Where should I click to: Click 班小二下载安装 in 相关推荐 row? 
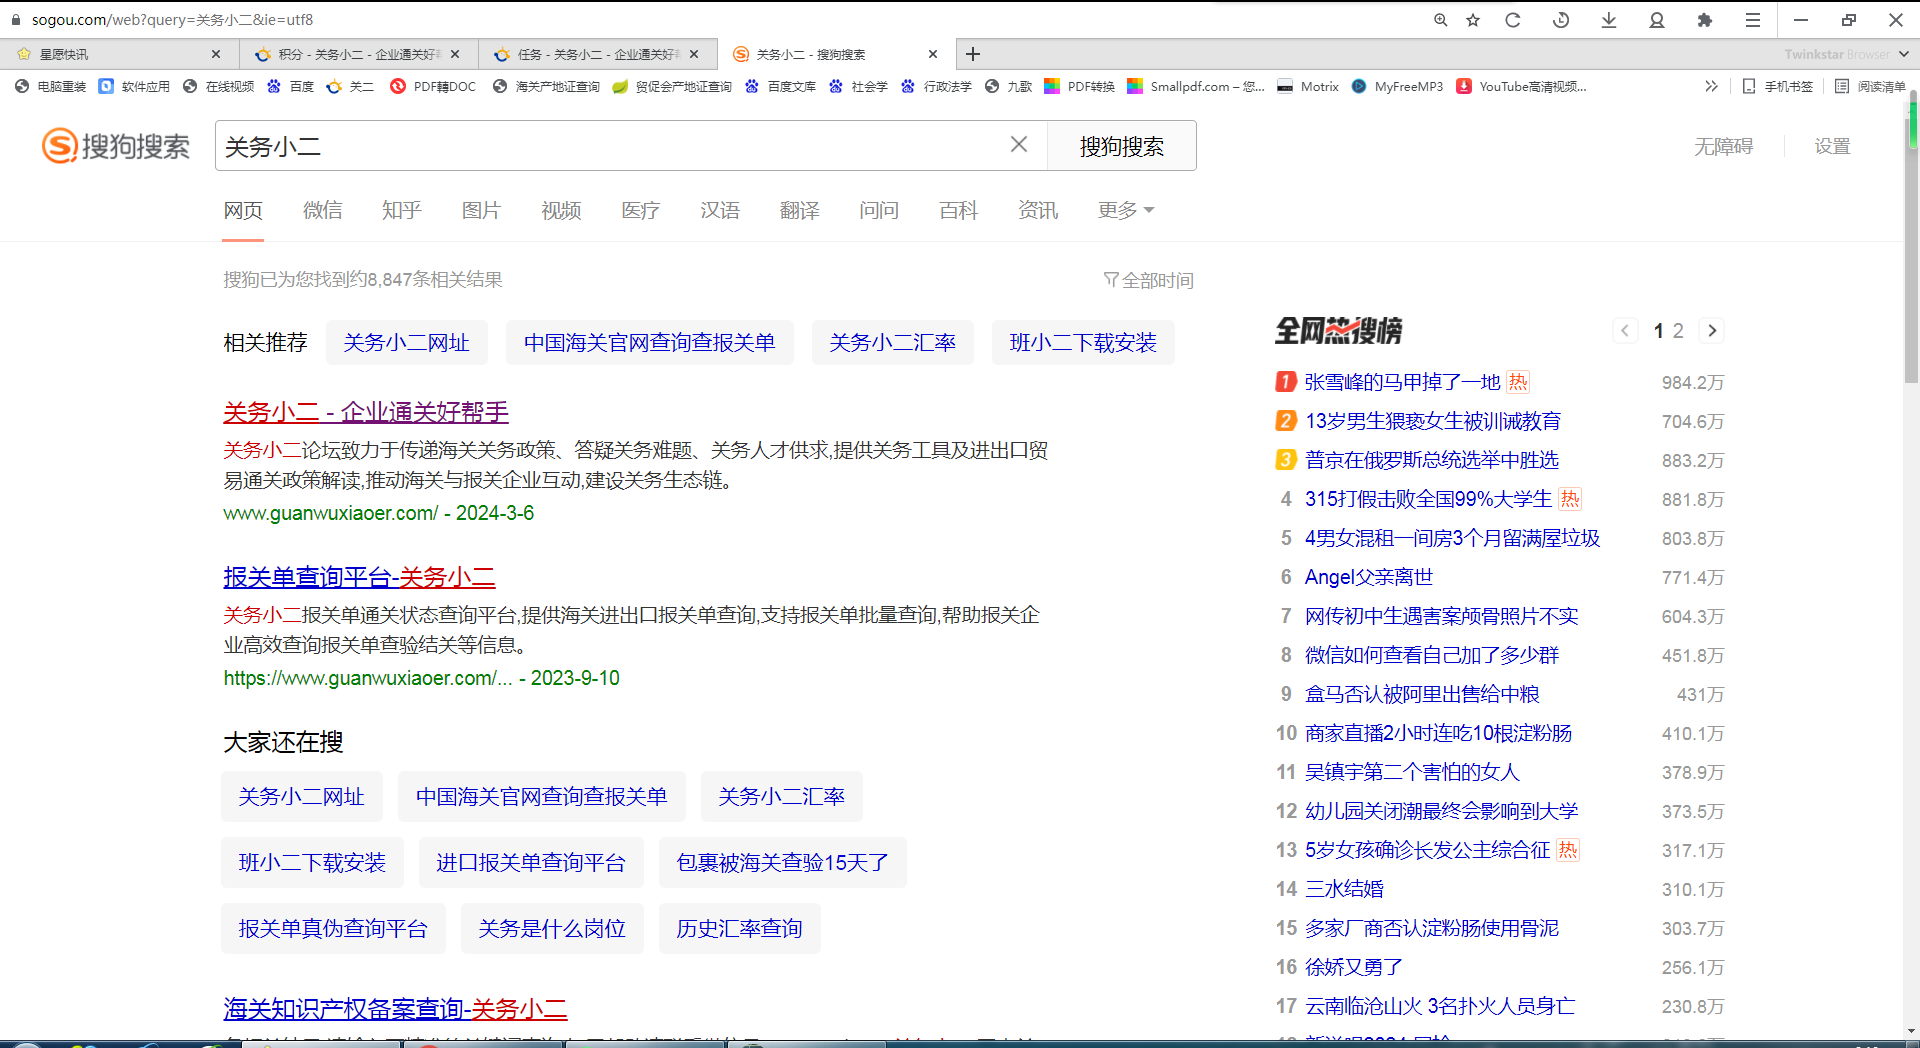[x=1083, y=343]
